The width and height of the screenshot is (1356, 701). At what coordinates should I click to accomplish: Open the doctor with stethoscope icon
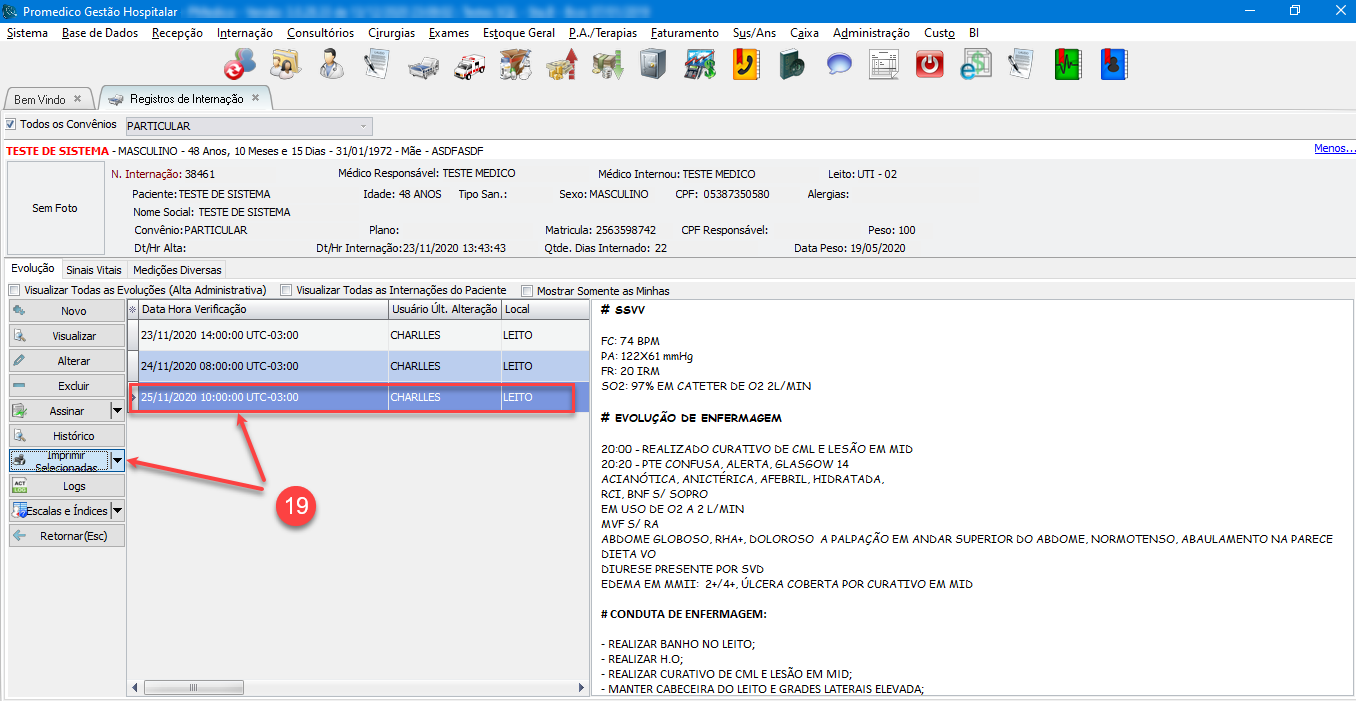click(x=331, y=65)
